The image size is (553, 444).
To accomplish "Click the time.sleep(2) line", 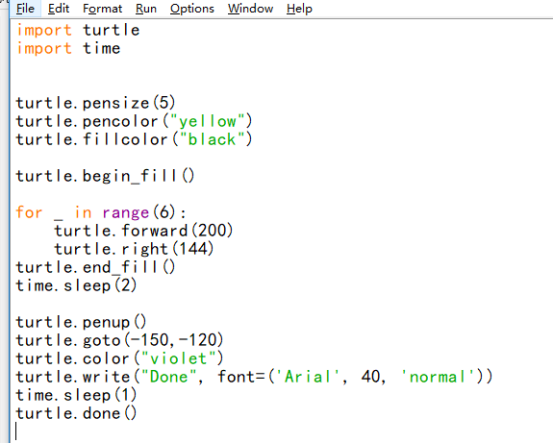I will (76, 285).
